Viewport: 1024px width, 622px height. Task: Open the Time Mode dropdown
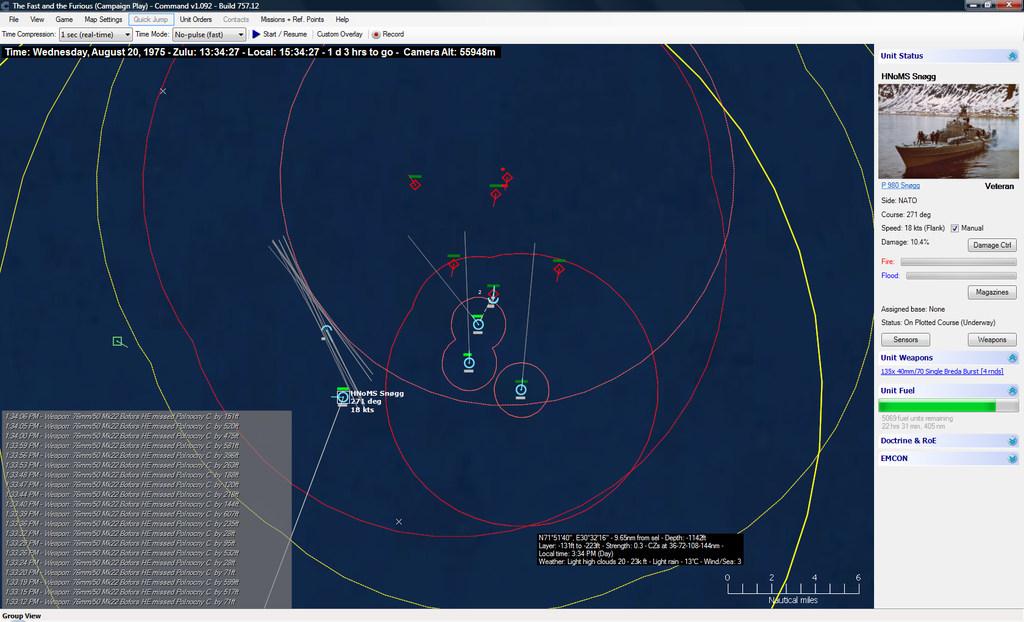[209, 34]
